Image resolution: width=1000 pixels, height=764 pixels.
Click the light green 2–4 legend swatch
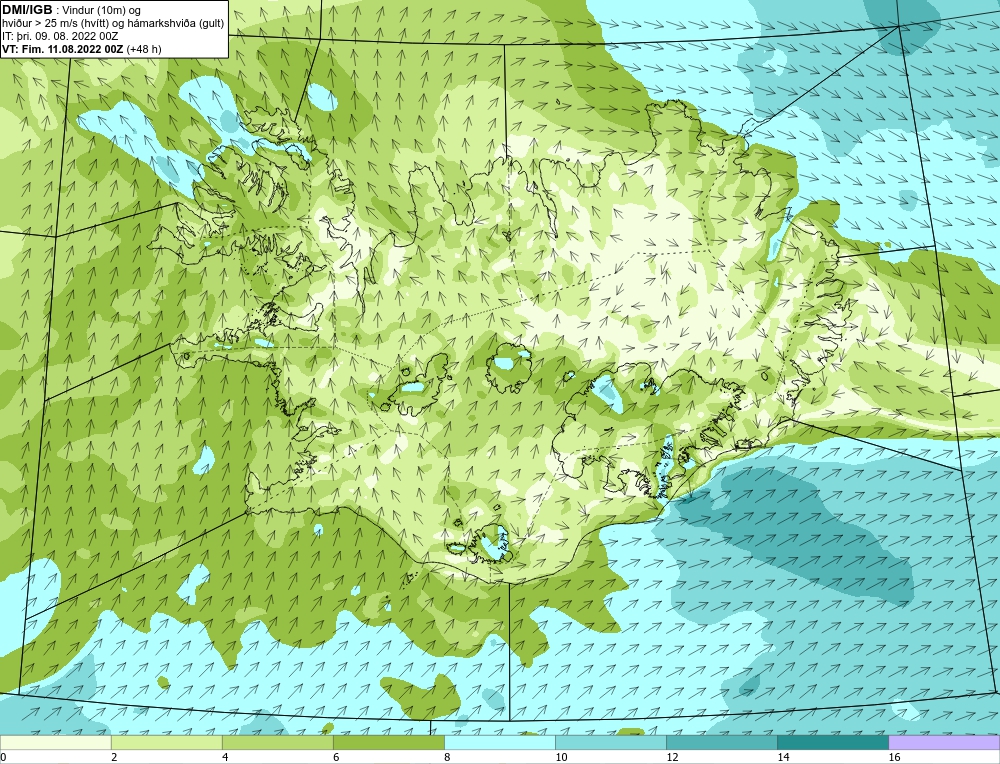[167, 742]
